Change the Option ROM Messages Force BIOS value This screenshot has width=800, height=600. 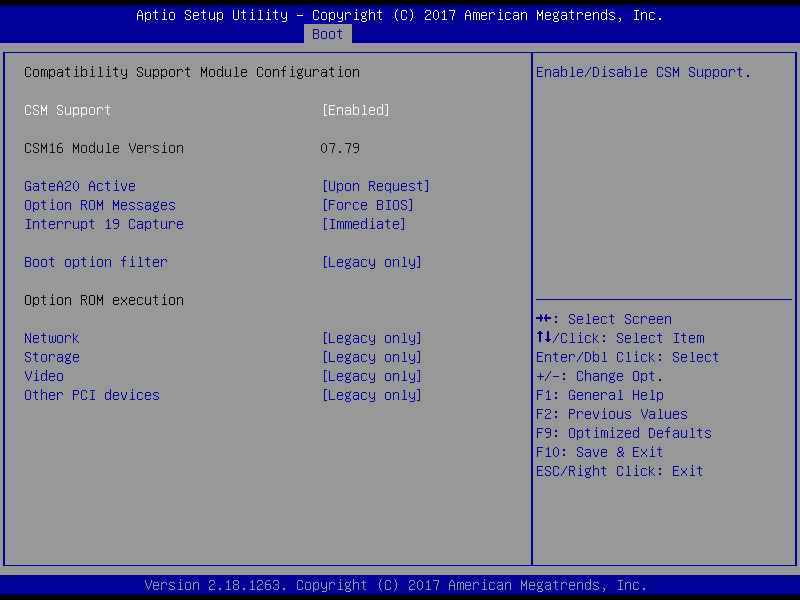[367, 205]
